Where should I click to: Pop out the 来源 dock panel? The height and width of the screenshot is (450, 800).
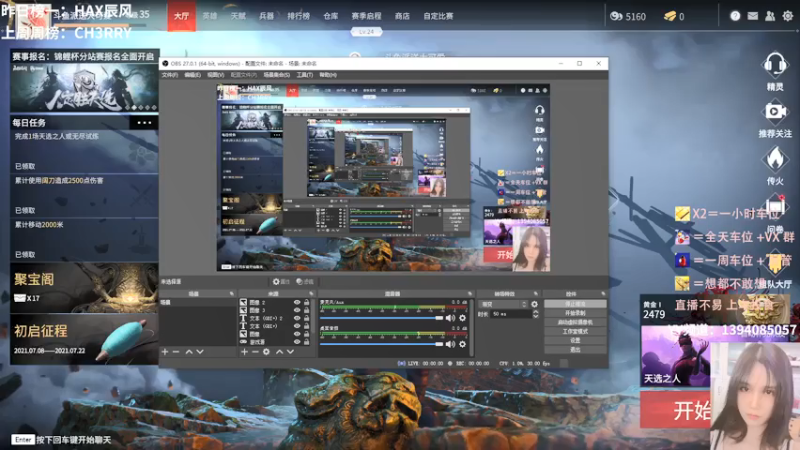(311, 294)
